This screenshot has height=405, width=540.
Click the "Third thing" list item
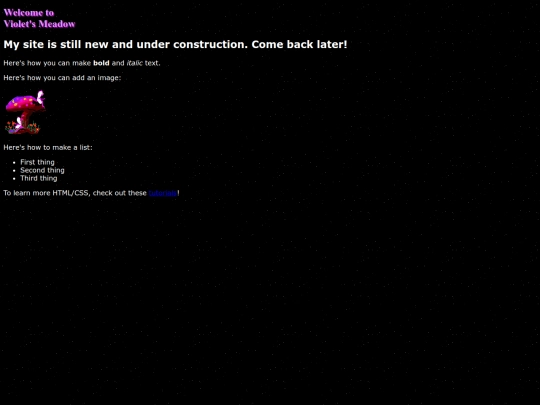pos(39,178)
